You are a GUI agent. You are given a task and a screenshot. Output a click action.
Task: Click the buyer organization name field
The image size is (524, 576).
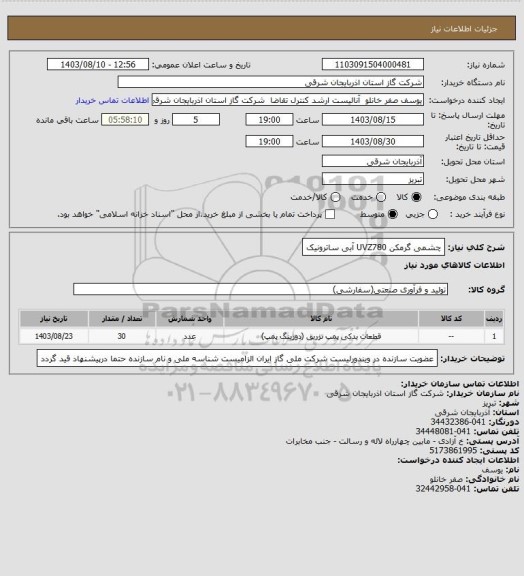click(270, 82)
